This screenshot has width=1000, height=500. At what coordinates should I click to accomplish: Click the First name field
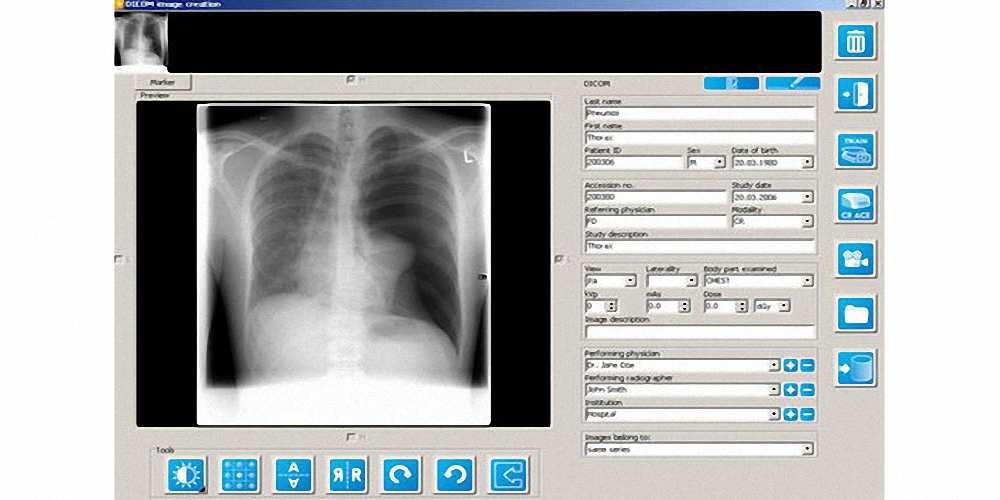pyautogui.click(x=700, y=138)
